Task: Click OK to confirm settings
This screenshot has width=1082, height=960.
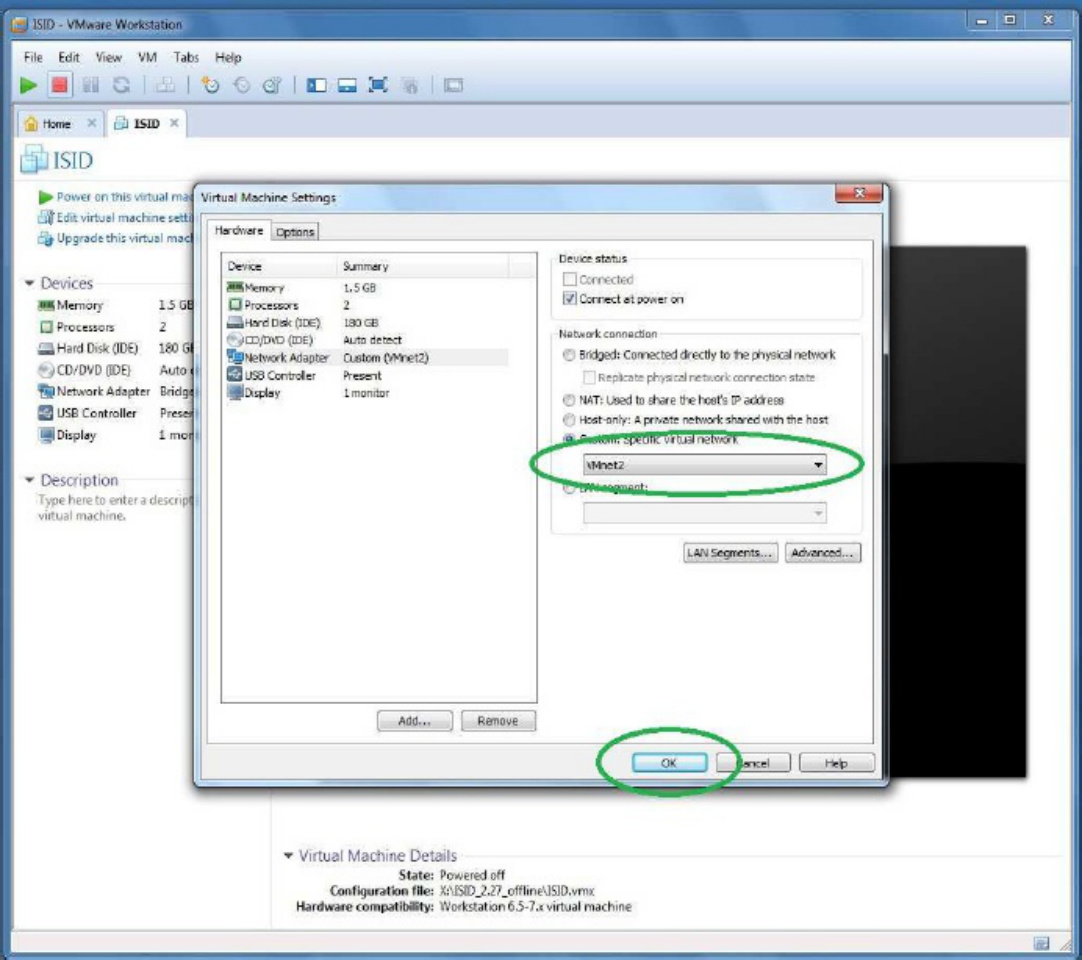Action: 669,763
